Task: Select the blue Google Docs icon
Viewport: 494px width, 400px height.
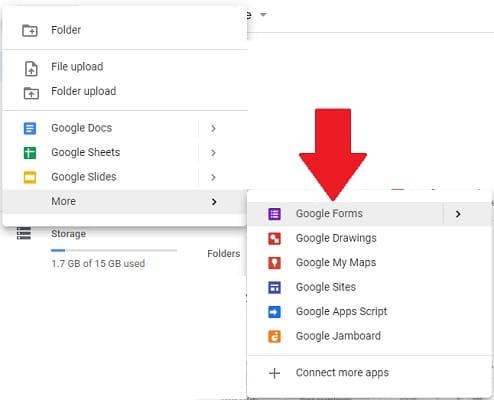Action: 30,128
